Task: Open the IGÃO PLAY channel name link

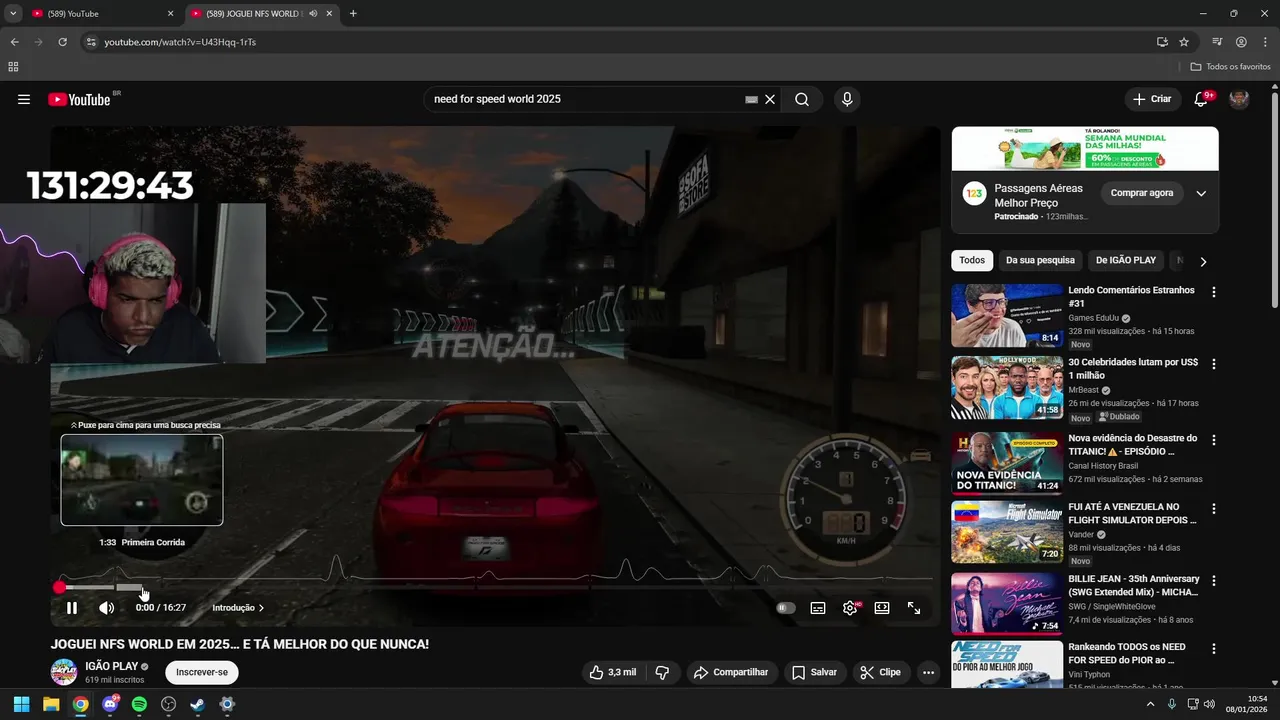Action: click(112, 666)
